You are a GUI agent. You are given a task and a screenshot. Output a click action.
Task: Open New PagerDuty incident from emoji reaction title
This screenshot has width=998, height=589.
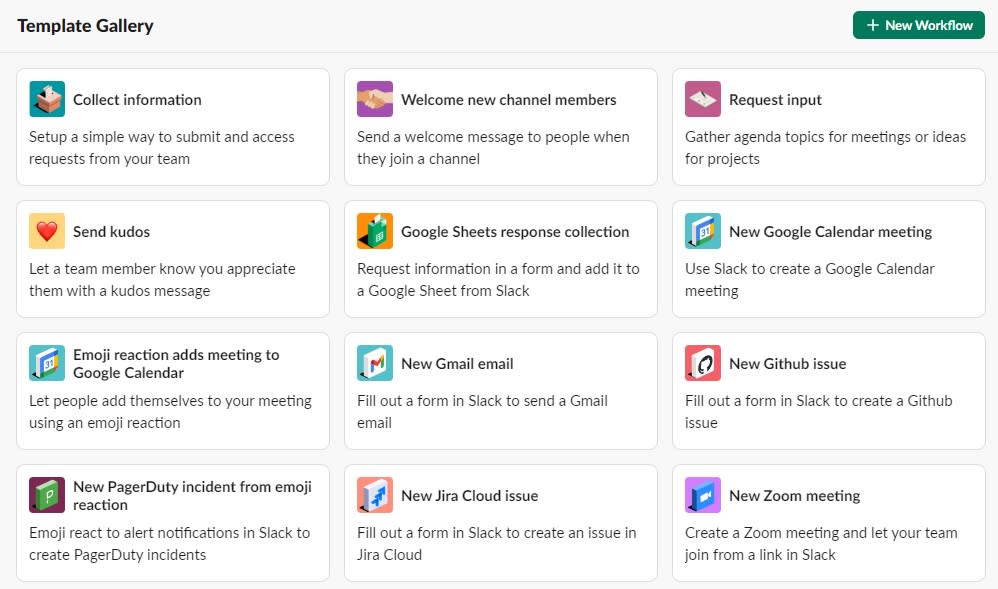pos(192,495)
